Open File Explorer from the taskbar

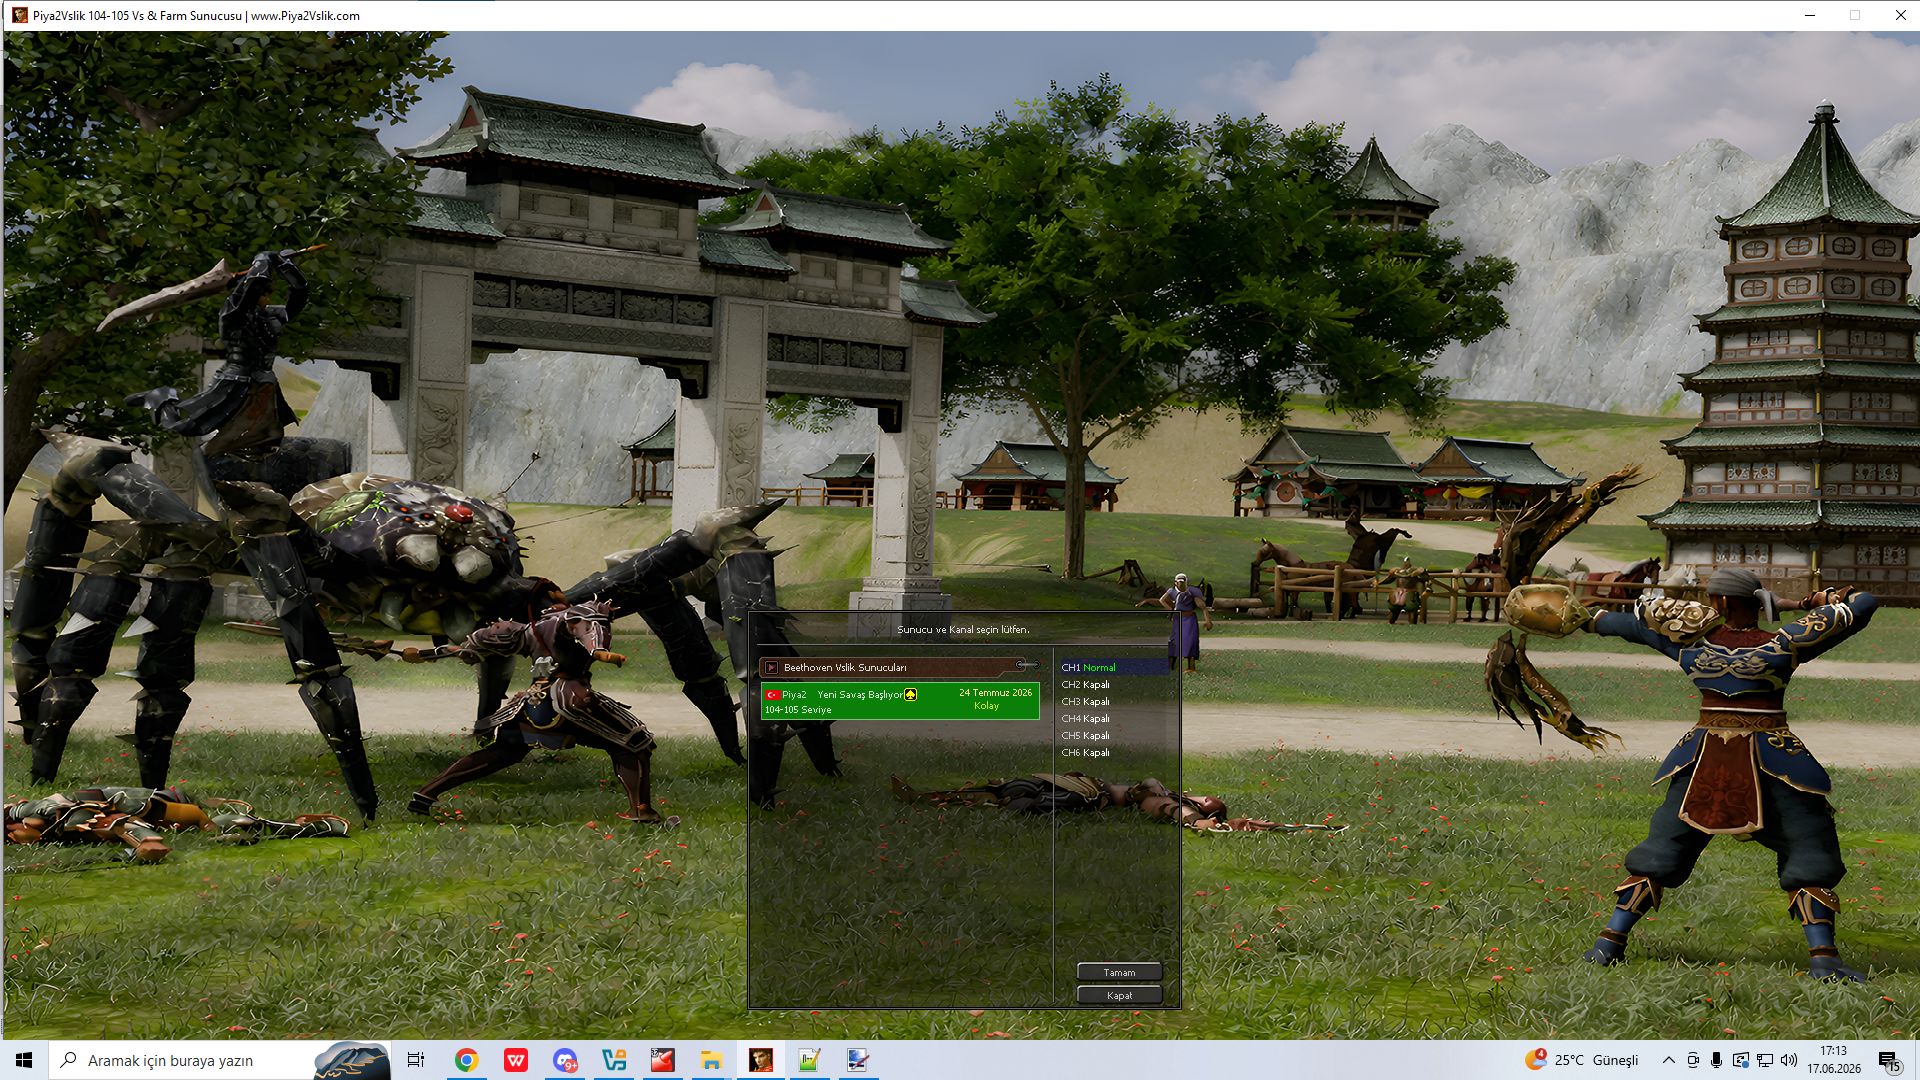pyautogui.click(x=711, y=1060)
